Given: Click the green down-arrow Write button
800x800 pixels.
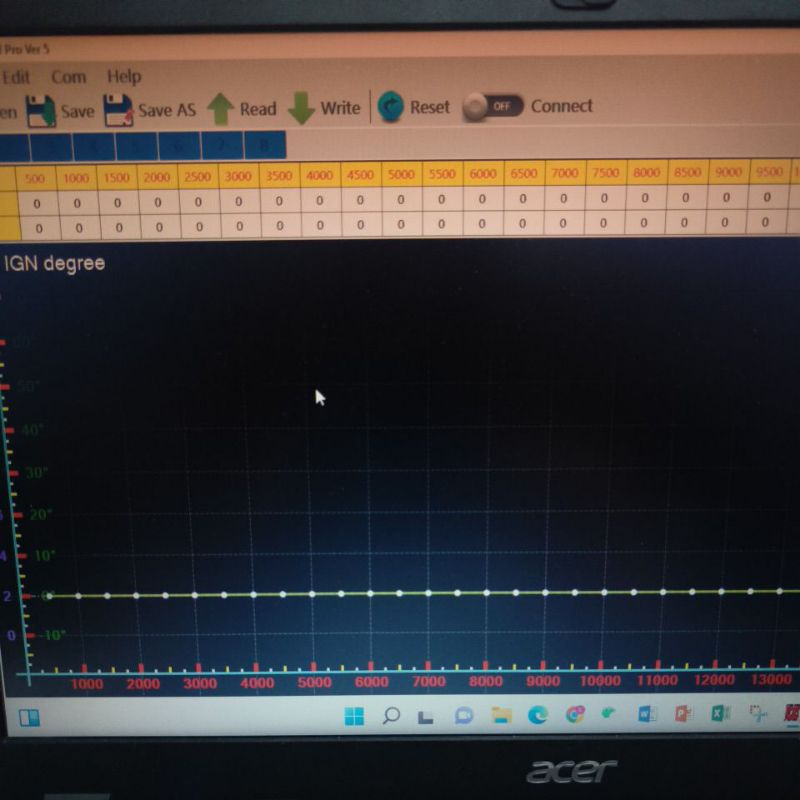Looking at the screenshot, I should coord(324,108).
